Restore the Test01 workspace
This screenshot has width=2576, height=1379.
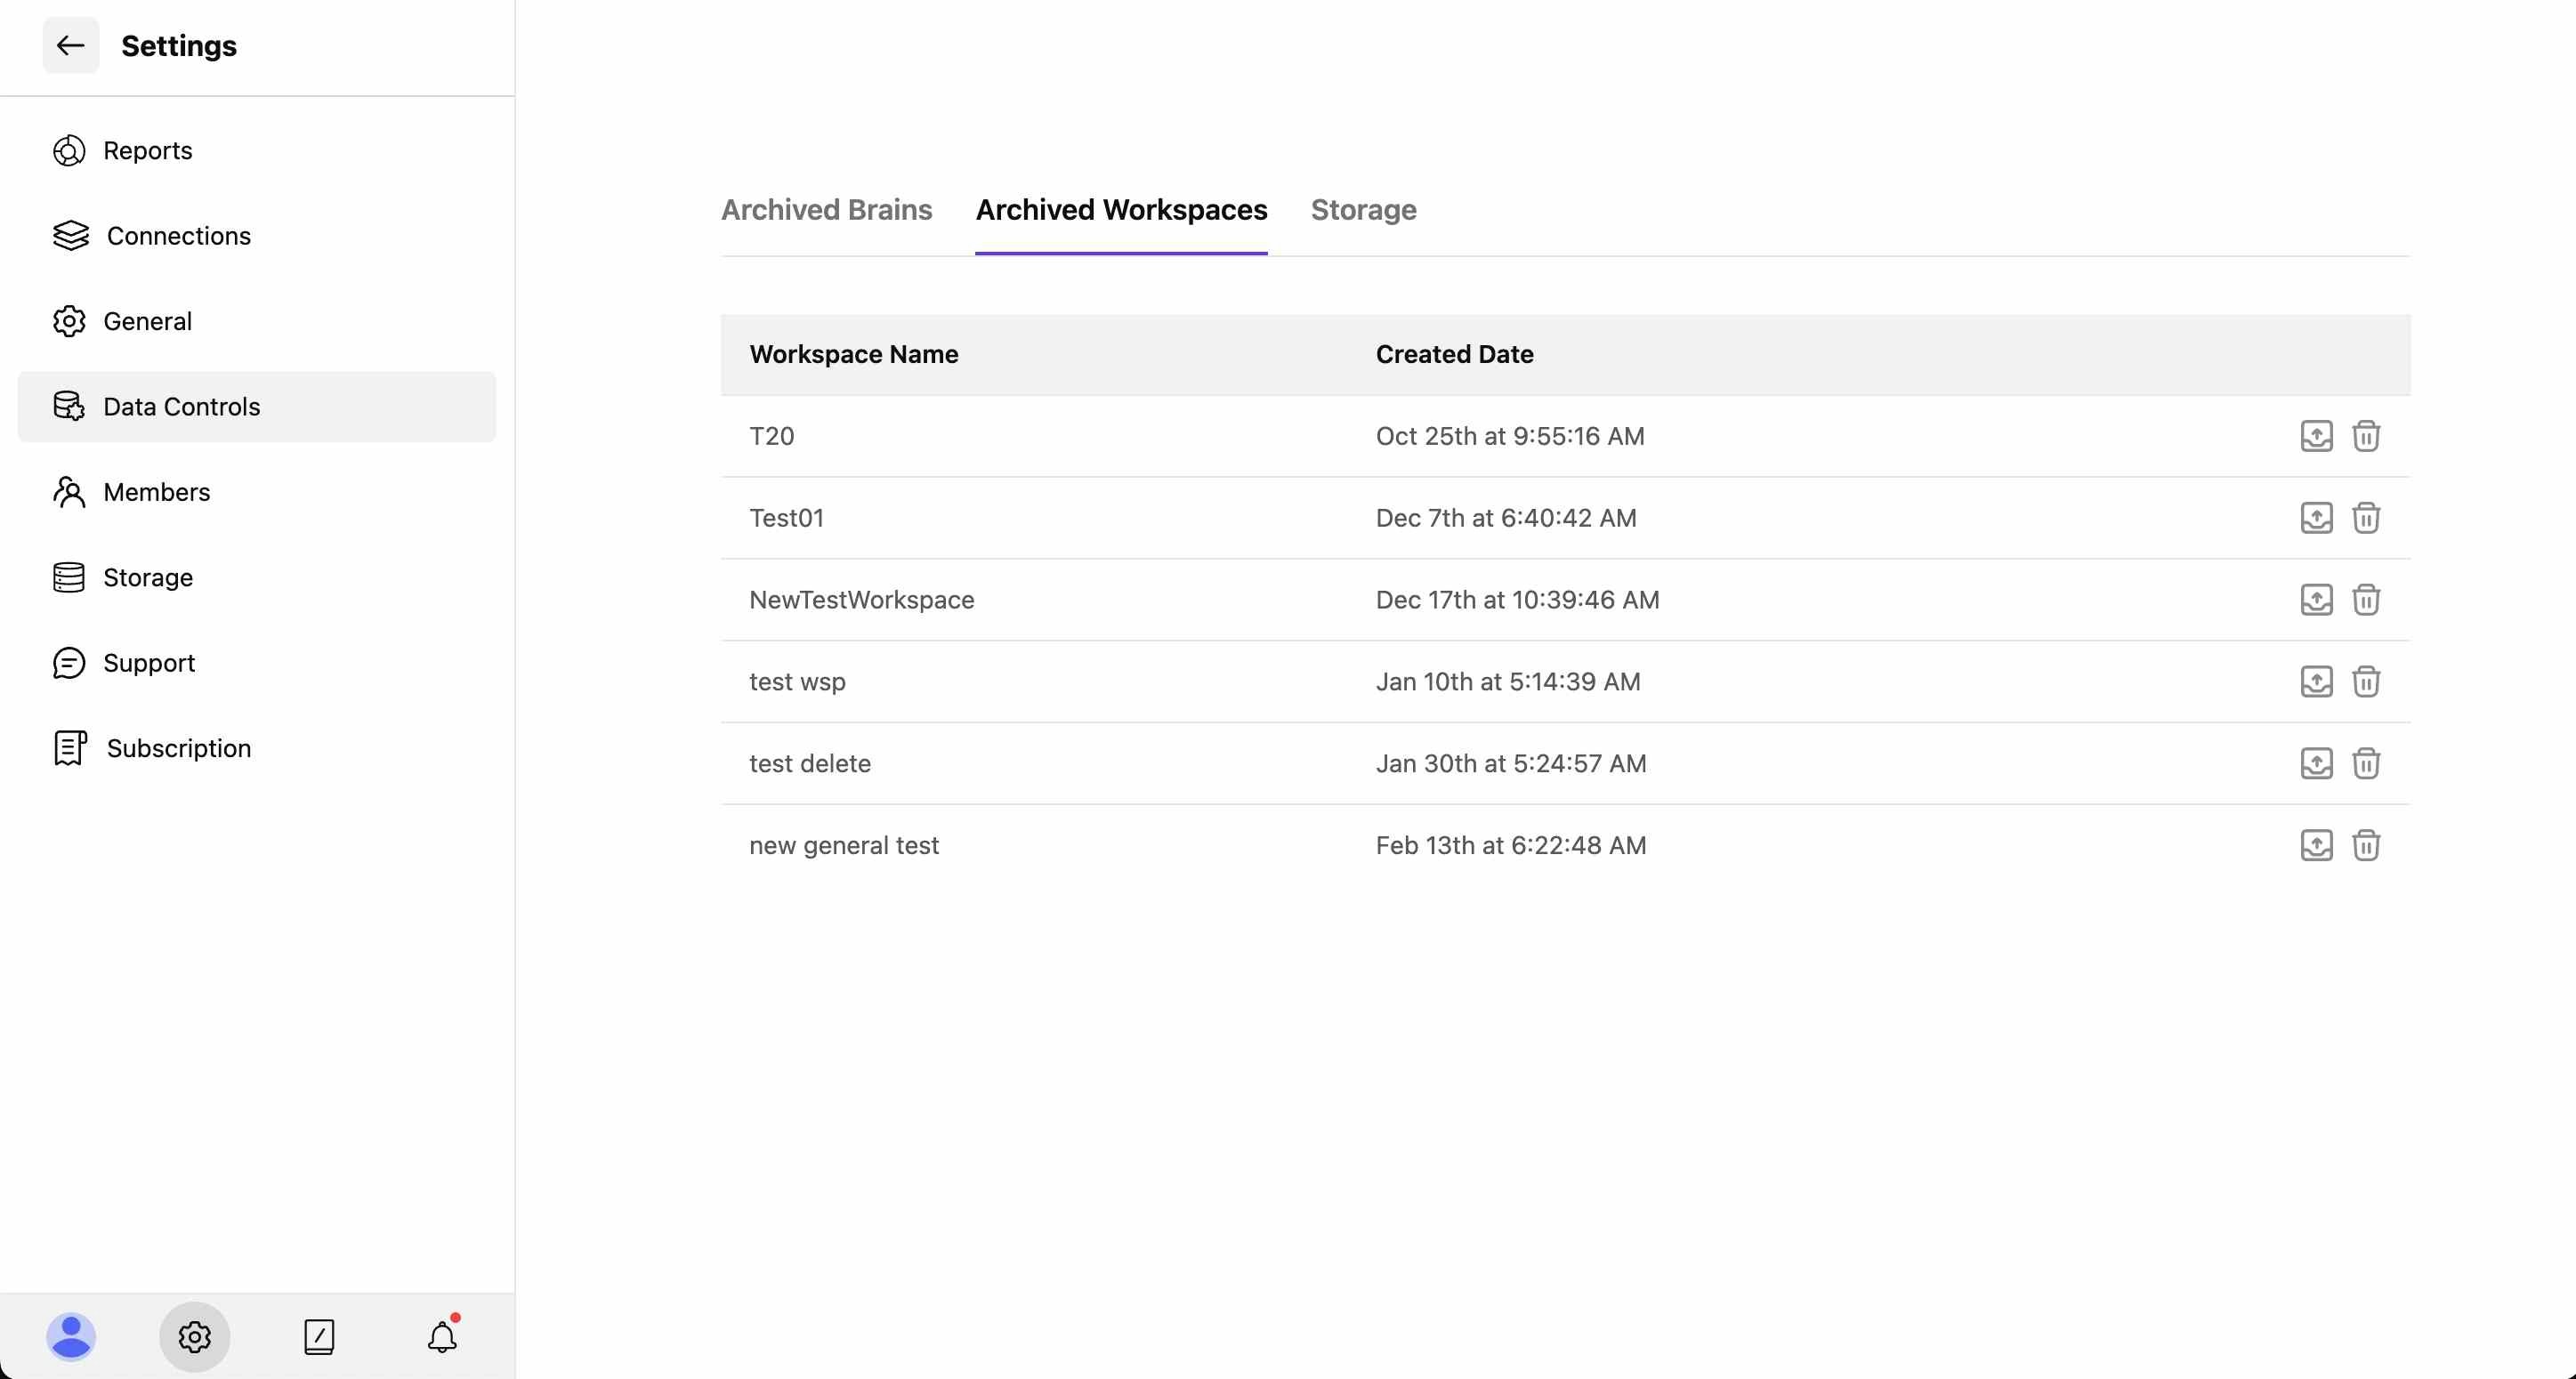click(x=2316, y=518)
